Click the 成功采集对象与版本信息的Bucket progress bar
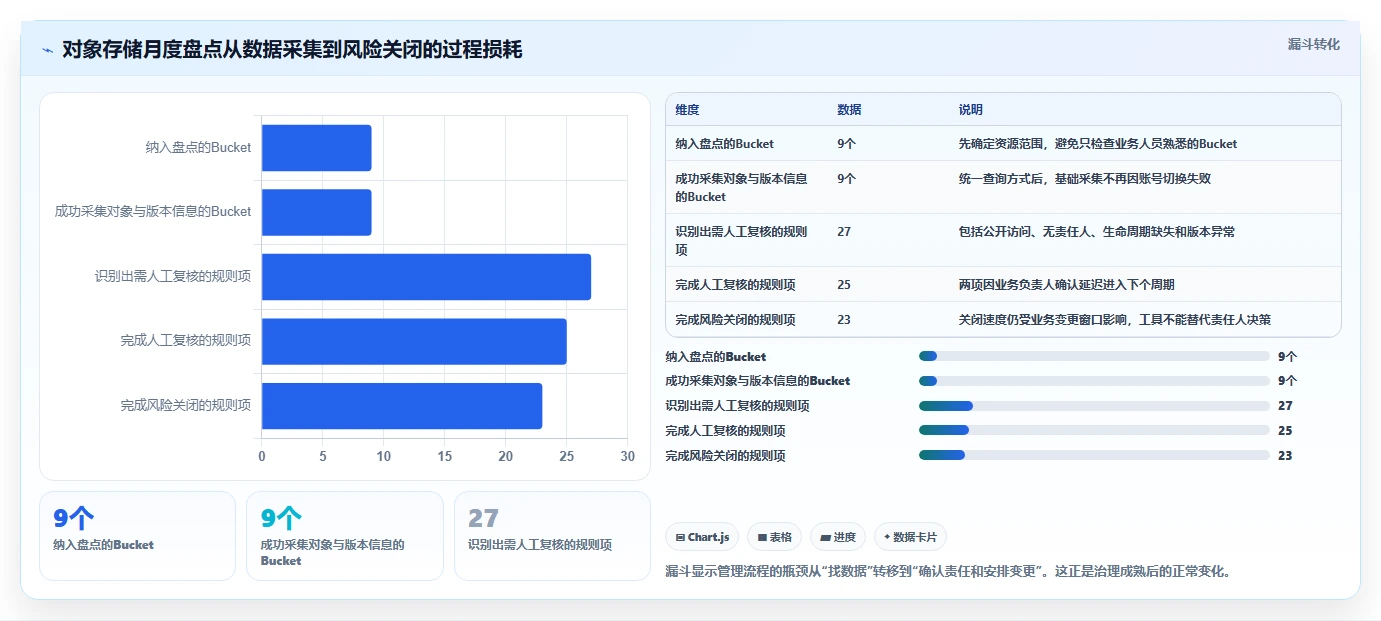 coord(1094,381)
